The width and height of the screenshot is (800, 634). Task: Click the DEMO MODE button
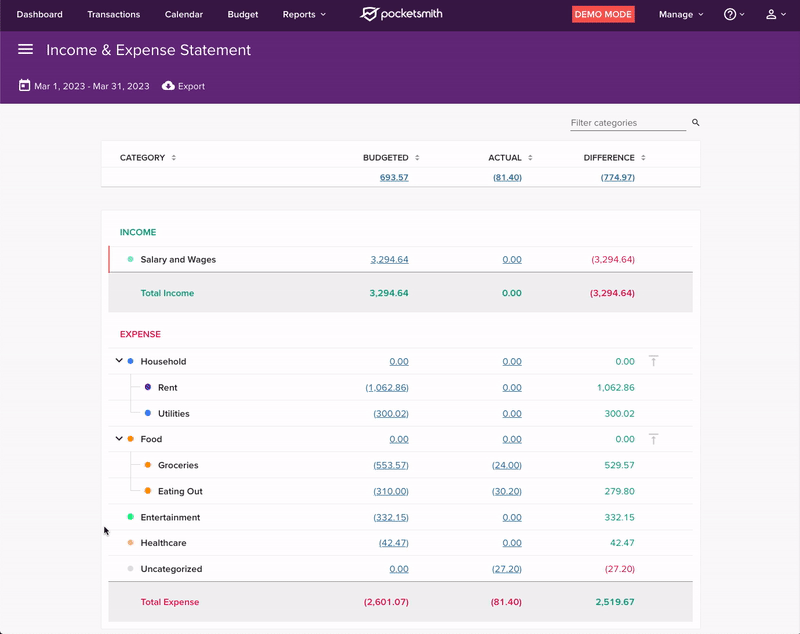pyautogui.click(x=603, y=15)
